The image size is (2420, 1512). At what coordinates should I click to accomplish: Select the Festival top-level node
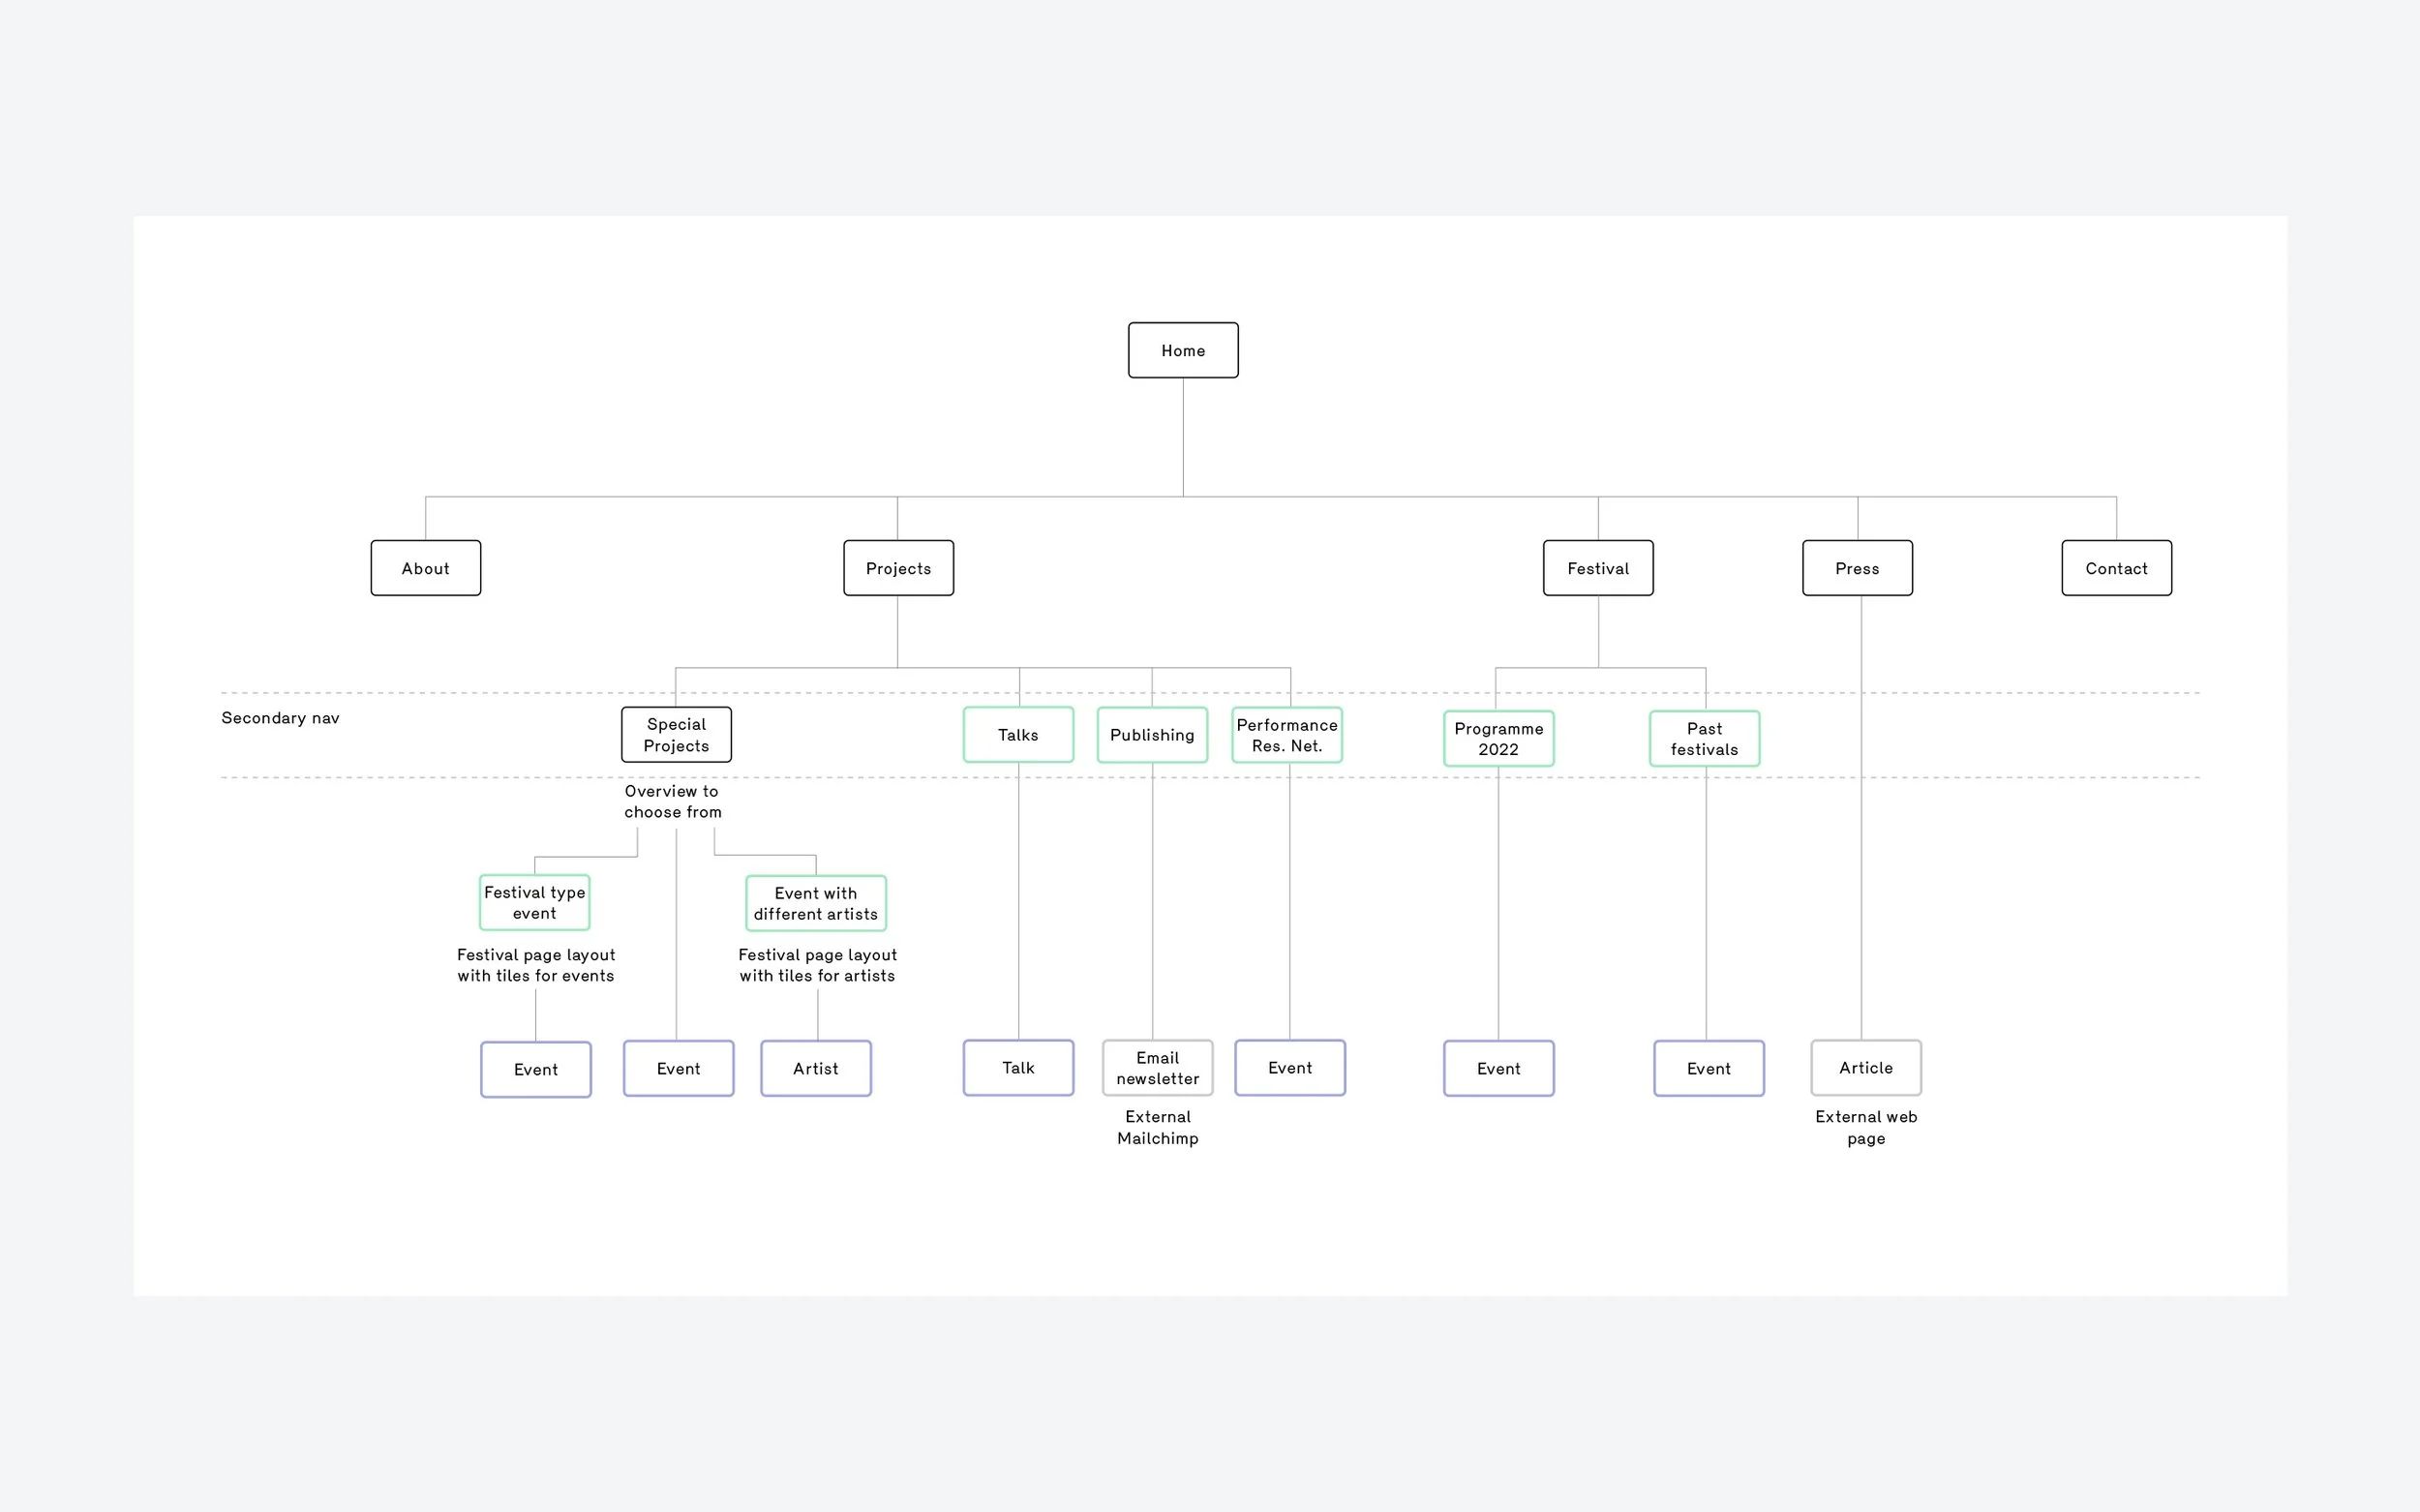(x=1597, y=568)
